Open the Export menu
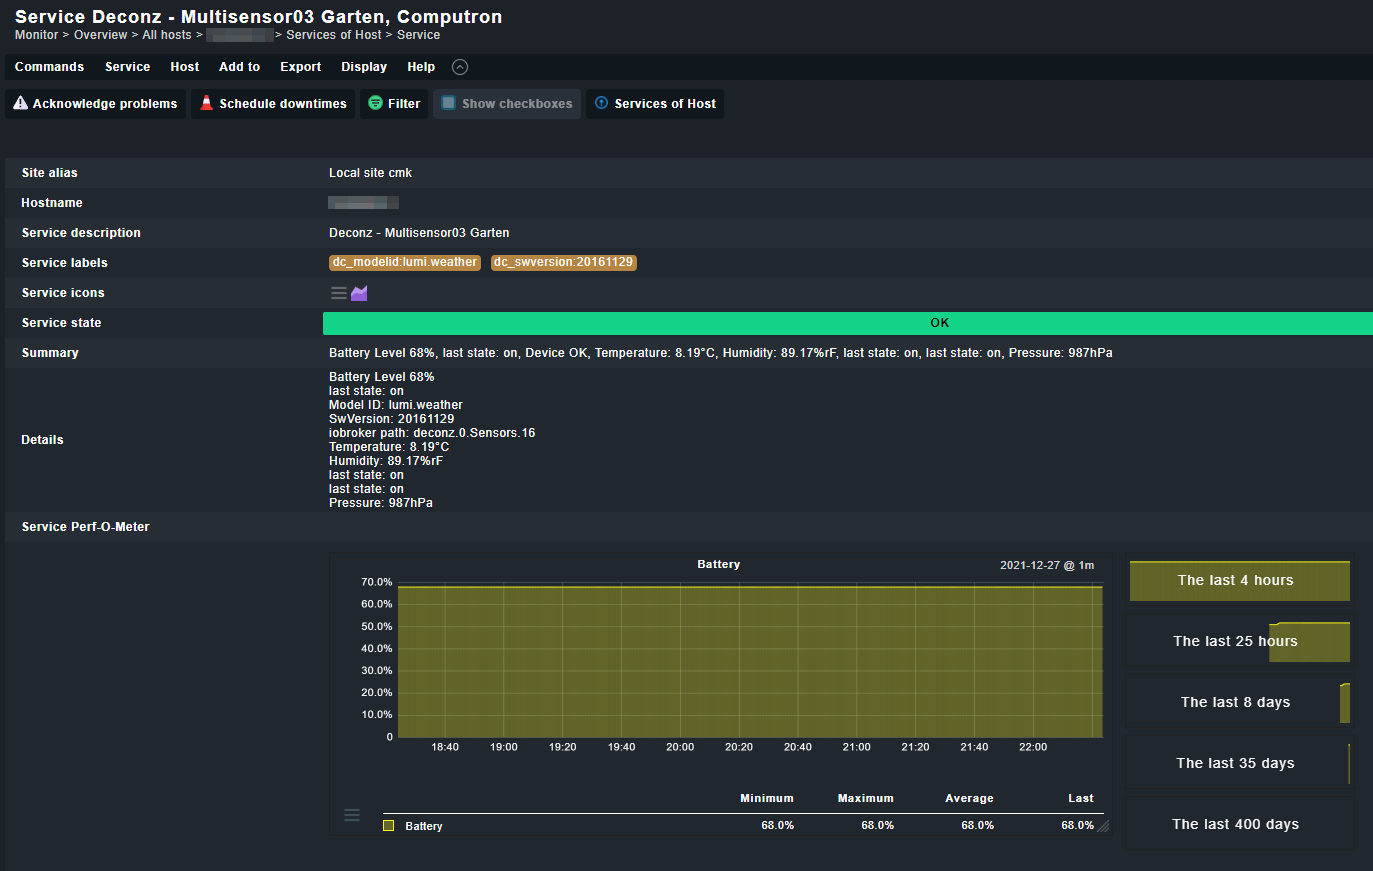Viewport: 1373px width, 871px height. (300, 67)
